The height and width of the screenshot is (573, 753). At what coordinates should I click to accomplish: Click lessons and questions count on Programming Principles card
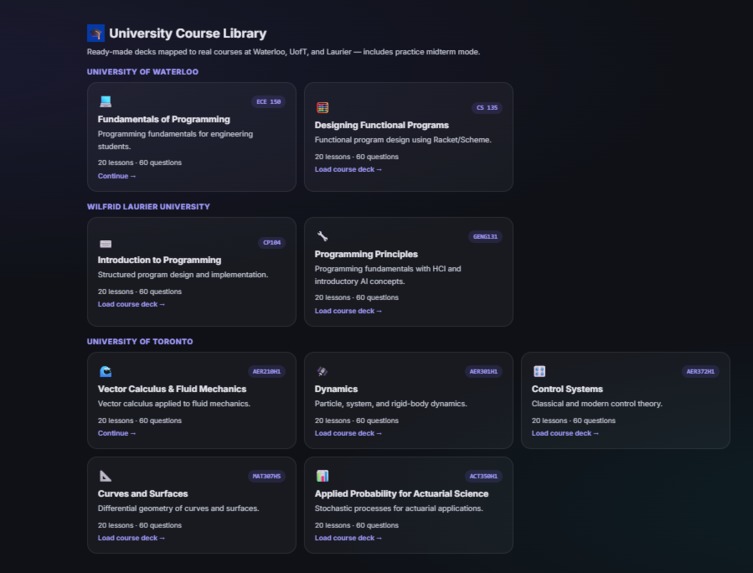point(356,297)
